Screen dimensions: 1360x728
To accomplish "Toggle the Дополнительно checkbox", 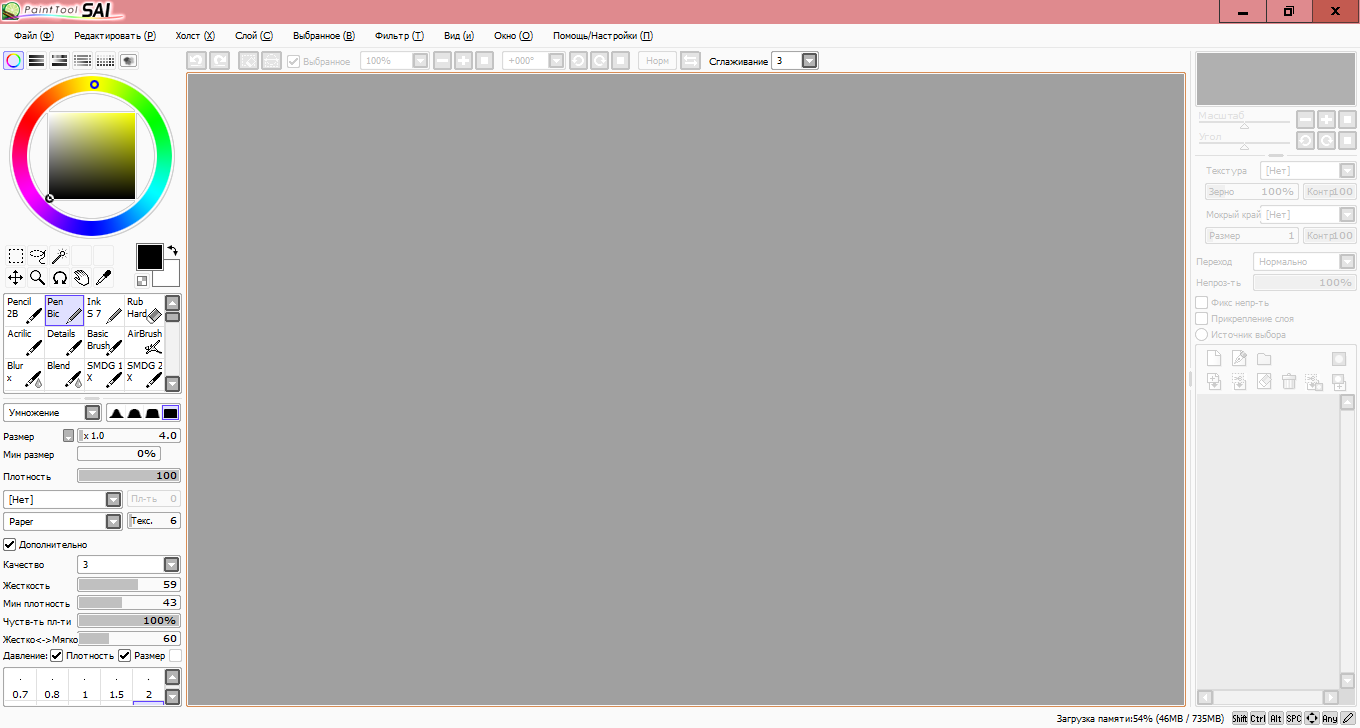I will pyautogui.click(x=10, y=545).
